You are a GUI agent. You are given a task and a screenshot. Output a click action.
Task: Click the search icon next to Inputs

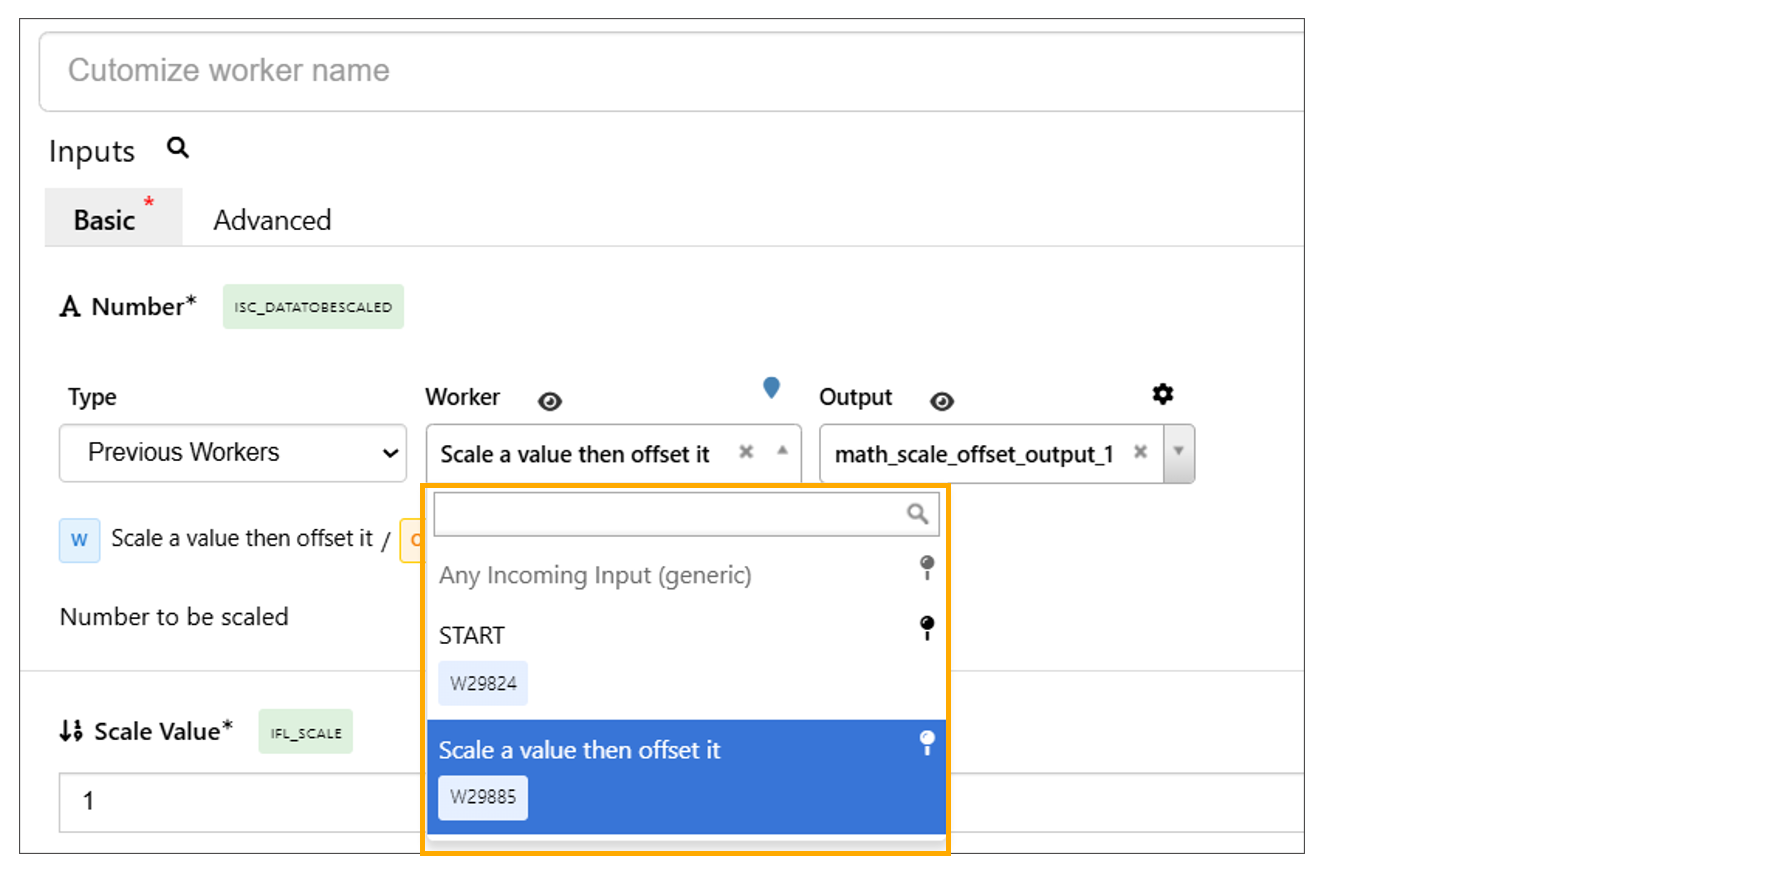[x=178, y=148]
